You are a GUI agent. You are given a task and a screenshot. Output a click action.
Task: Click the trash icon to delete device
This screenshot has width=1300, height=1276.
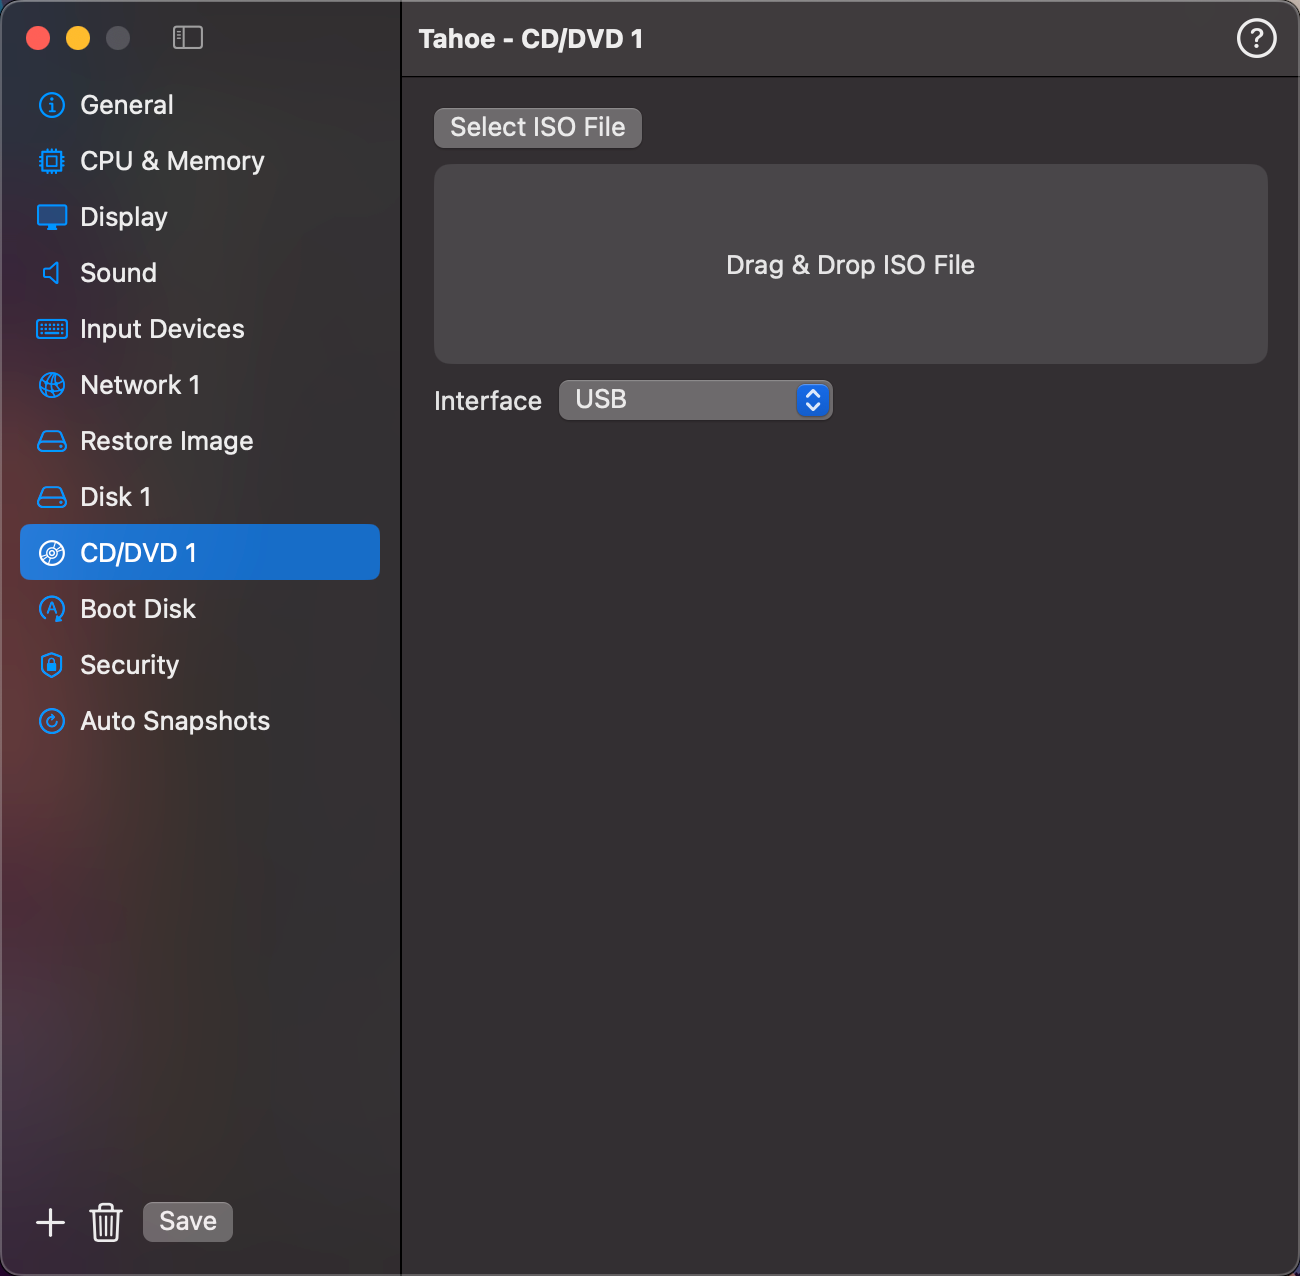tap(106, 1222)
